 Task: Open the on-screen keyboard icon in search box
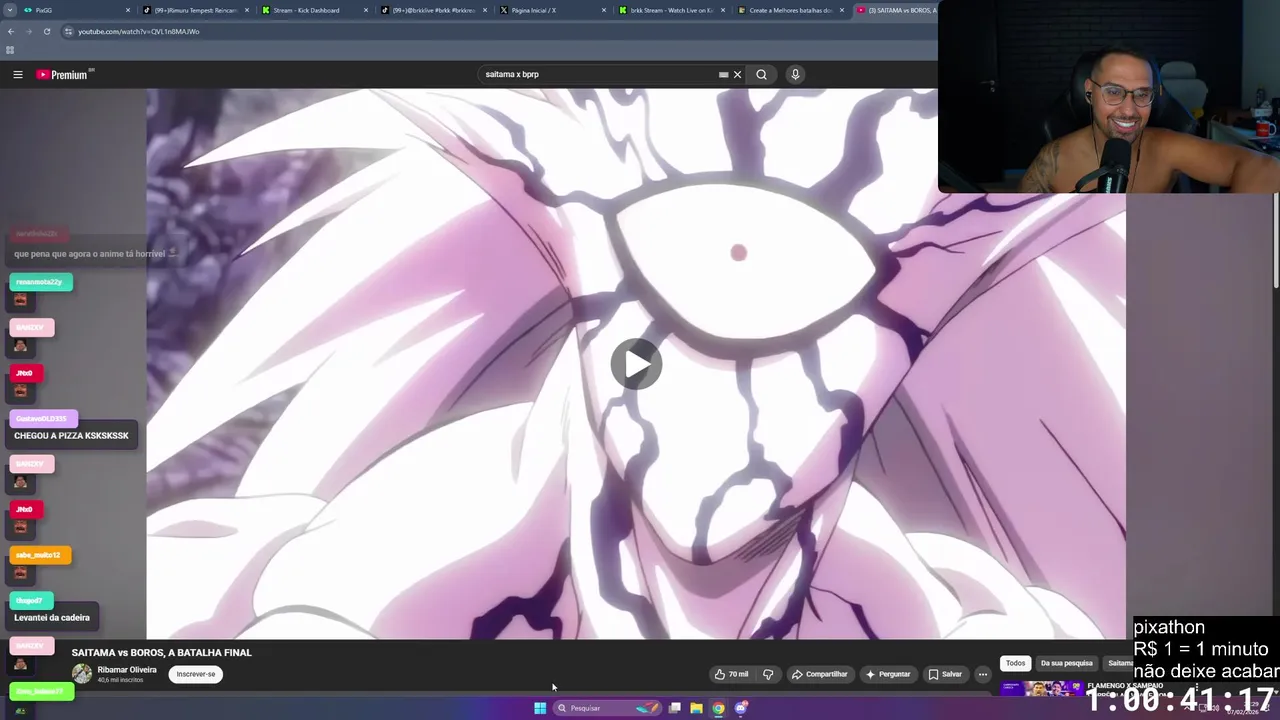click(x=723, y=74)
